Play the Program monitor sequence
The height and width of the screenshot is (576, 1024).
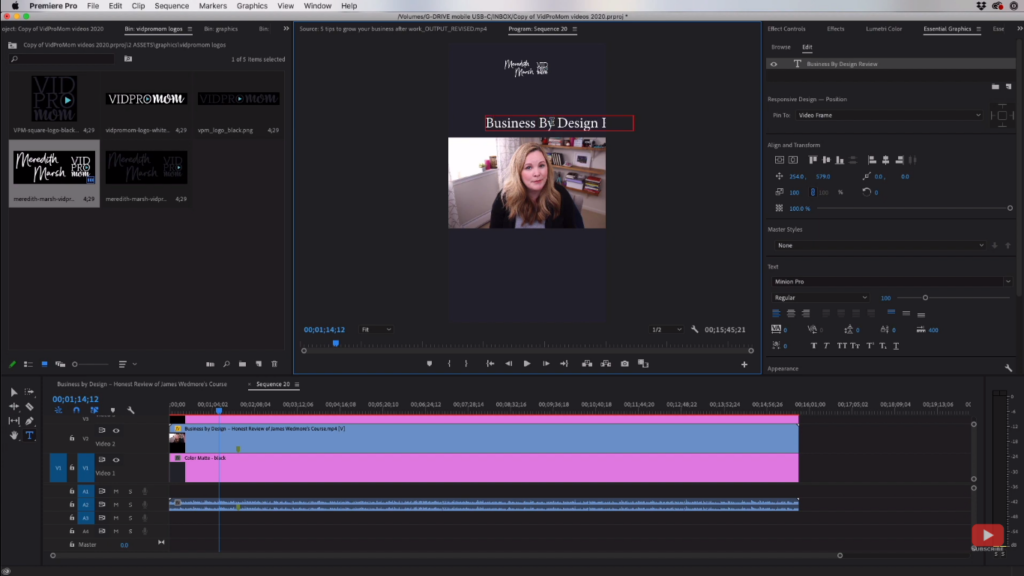[527, 364]
